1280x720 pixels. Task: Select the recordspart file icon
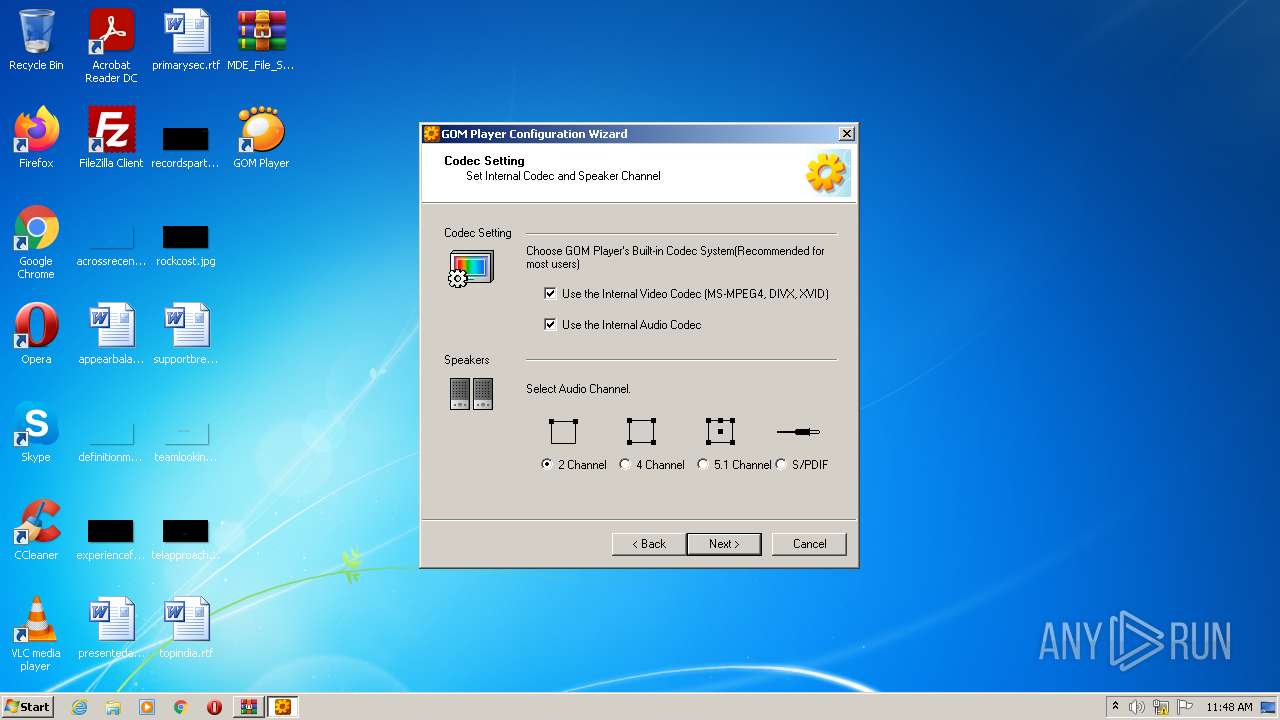[x=186, y=145]
